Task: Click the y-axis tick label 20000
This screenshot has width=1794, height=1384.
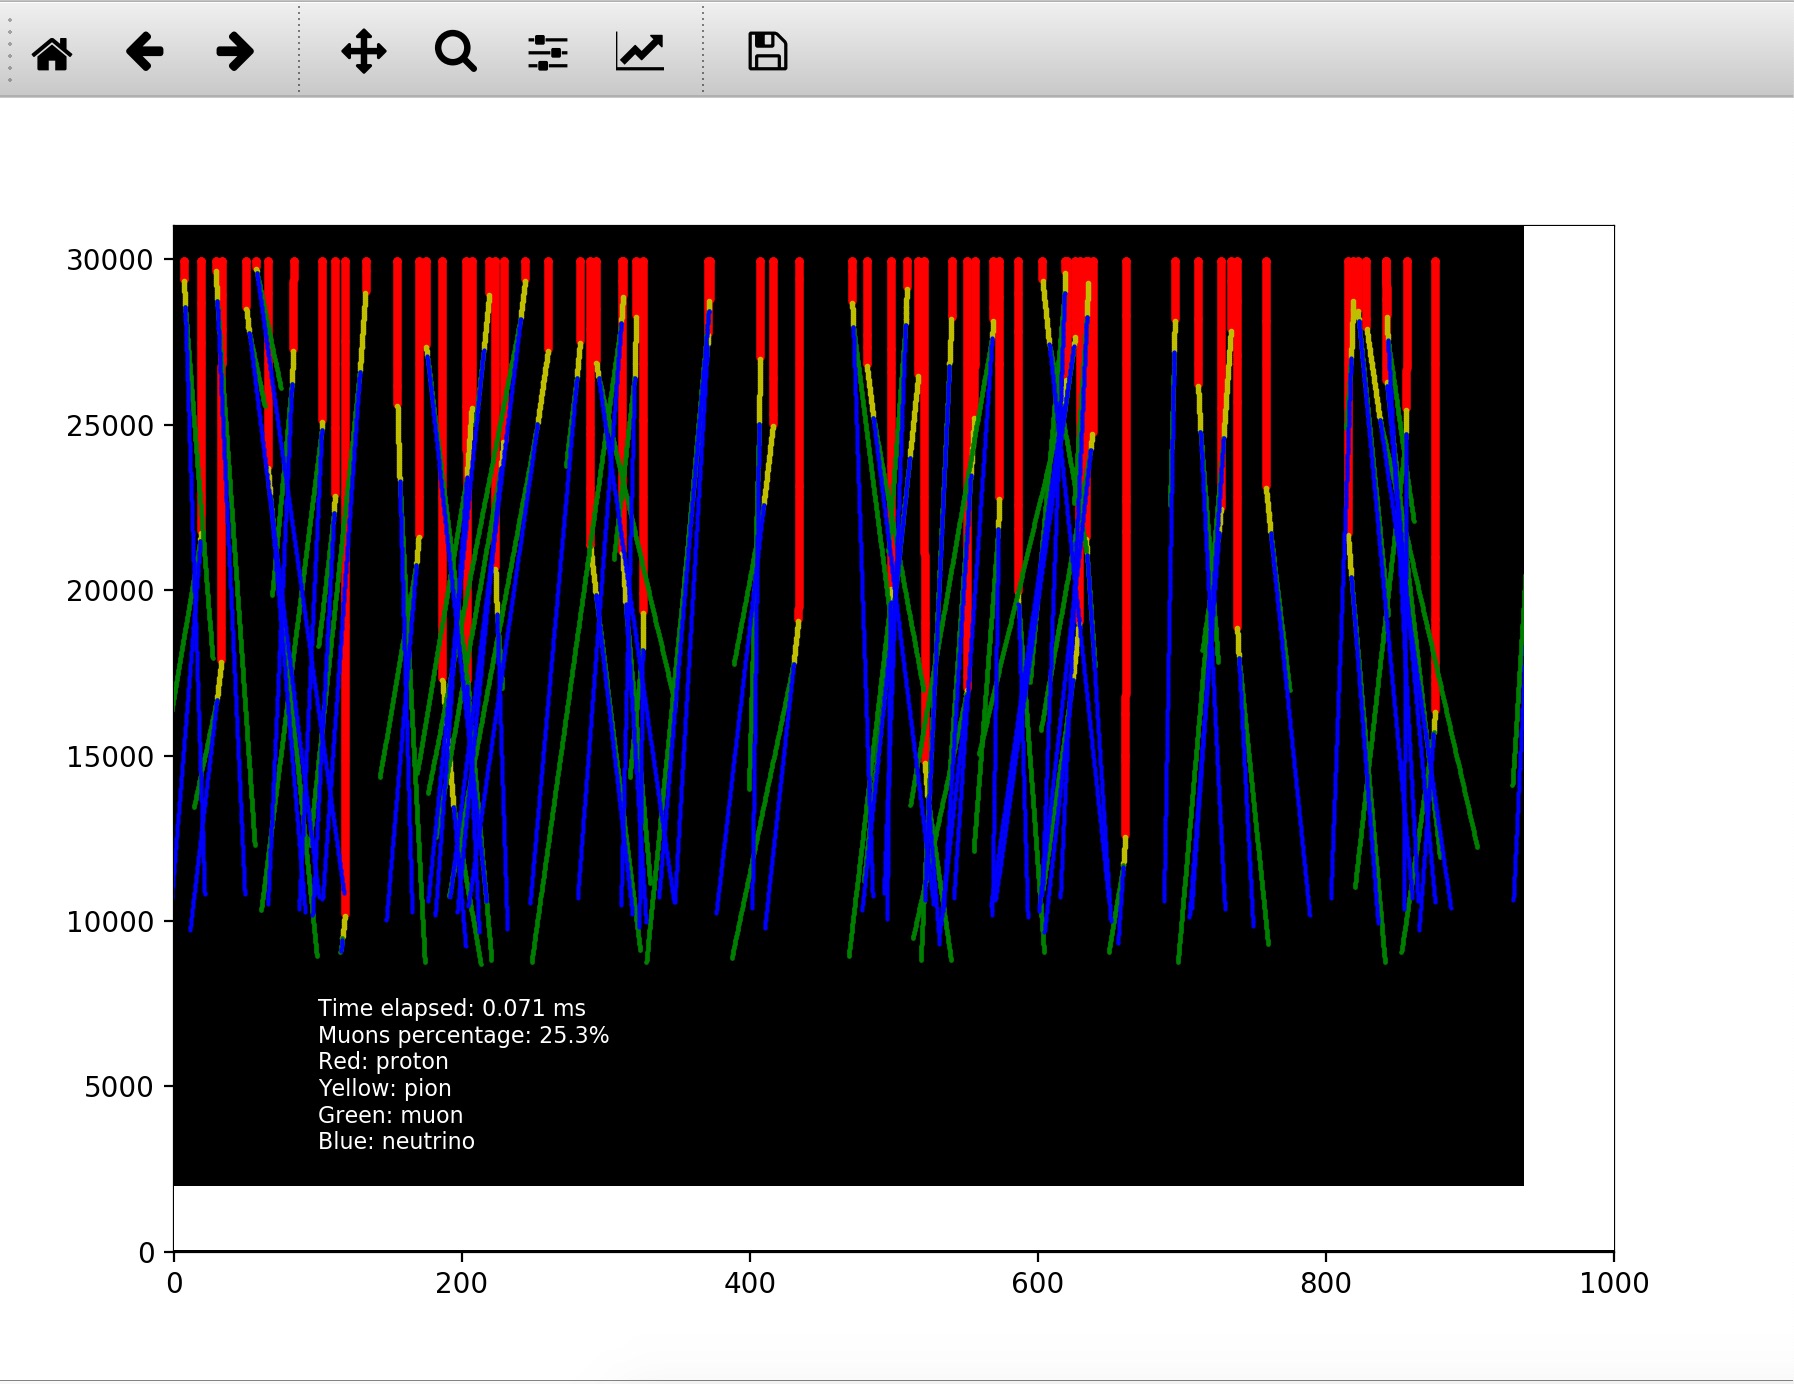Action: click(110, 591)
